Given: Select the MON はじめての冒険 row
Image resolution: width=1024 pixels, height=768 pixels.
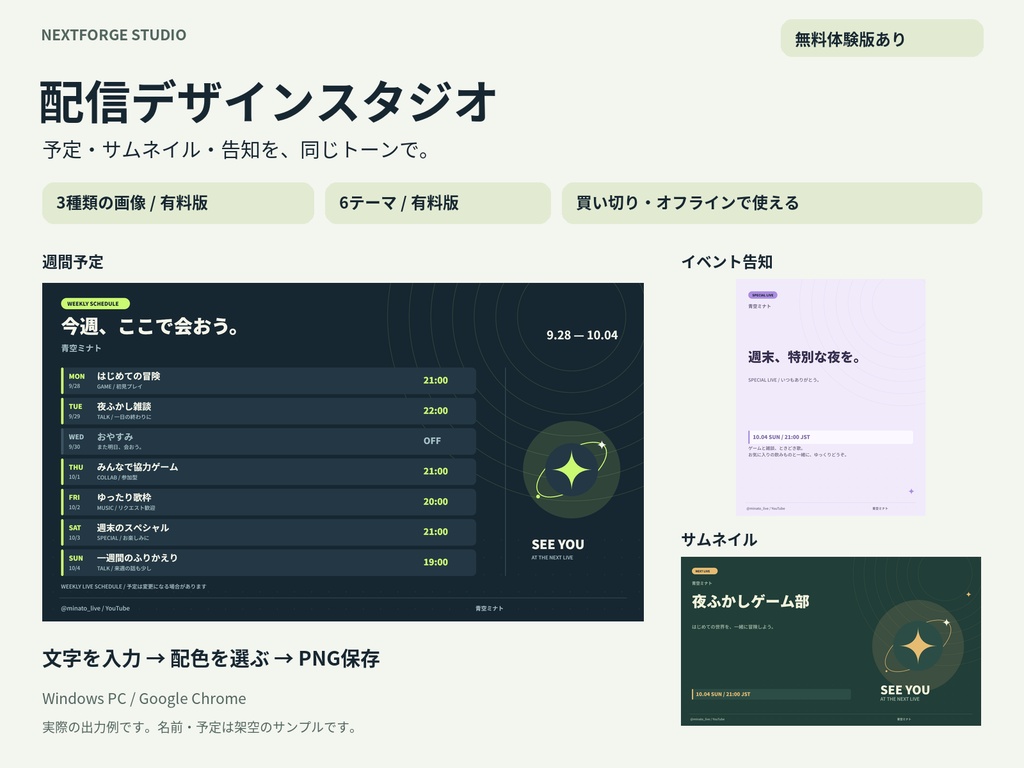Looking at the screenshot, I should [268, 381].
